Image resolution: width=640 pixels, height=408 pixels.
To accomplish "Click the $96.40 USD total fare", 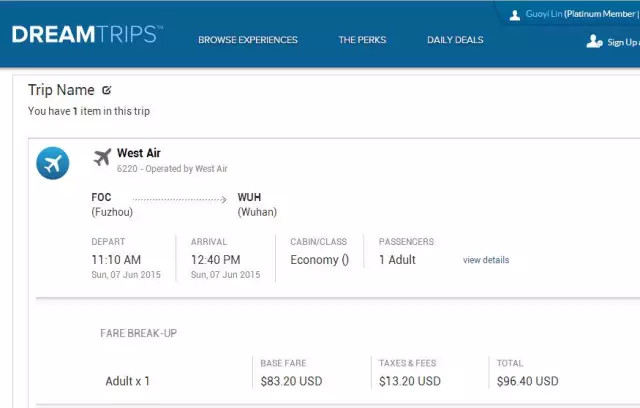I will (x=527, y=381).
